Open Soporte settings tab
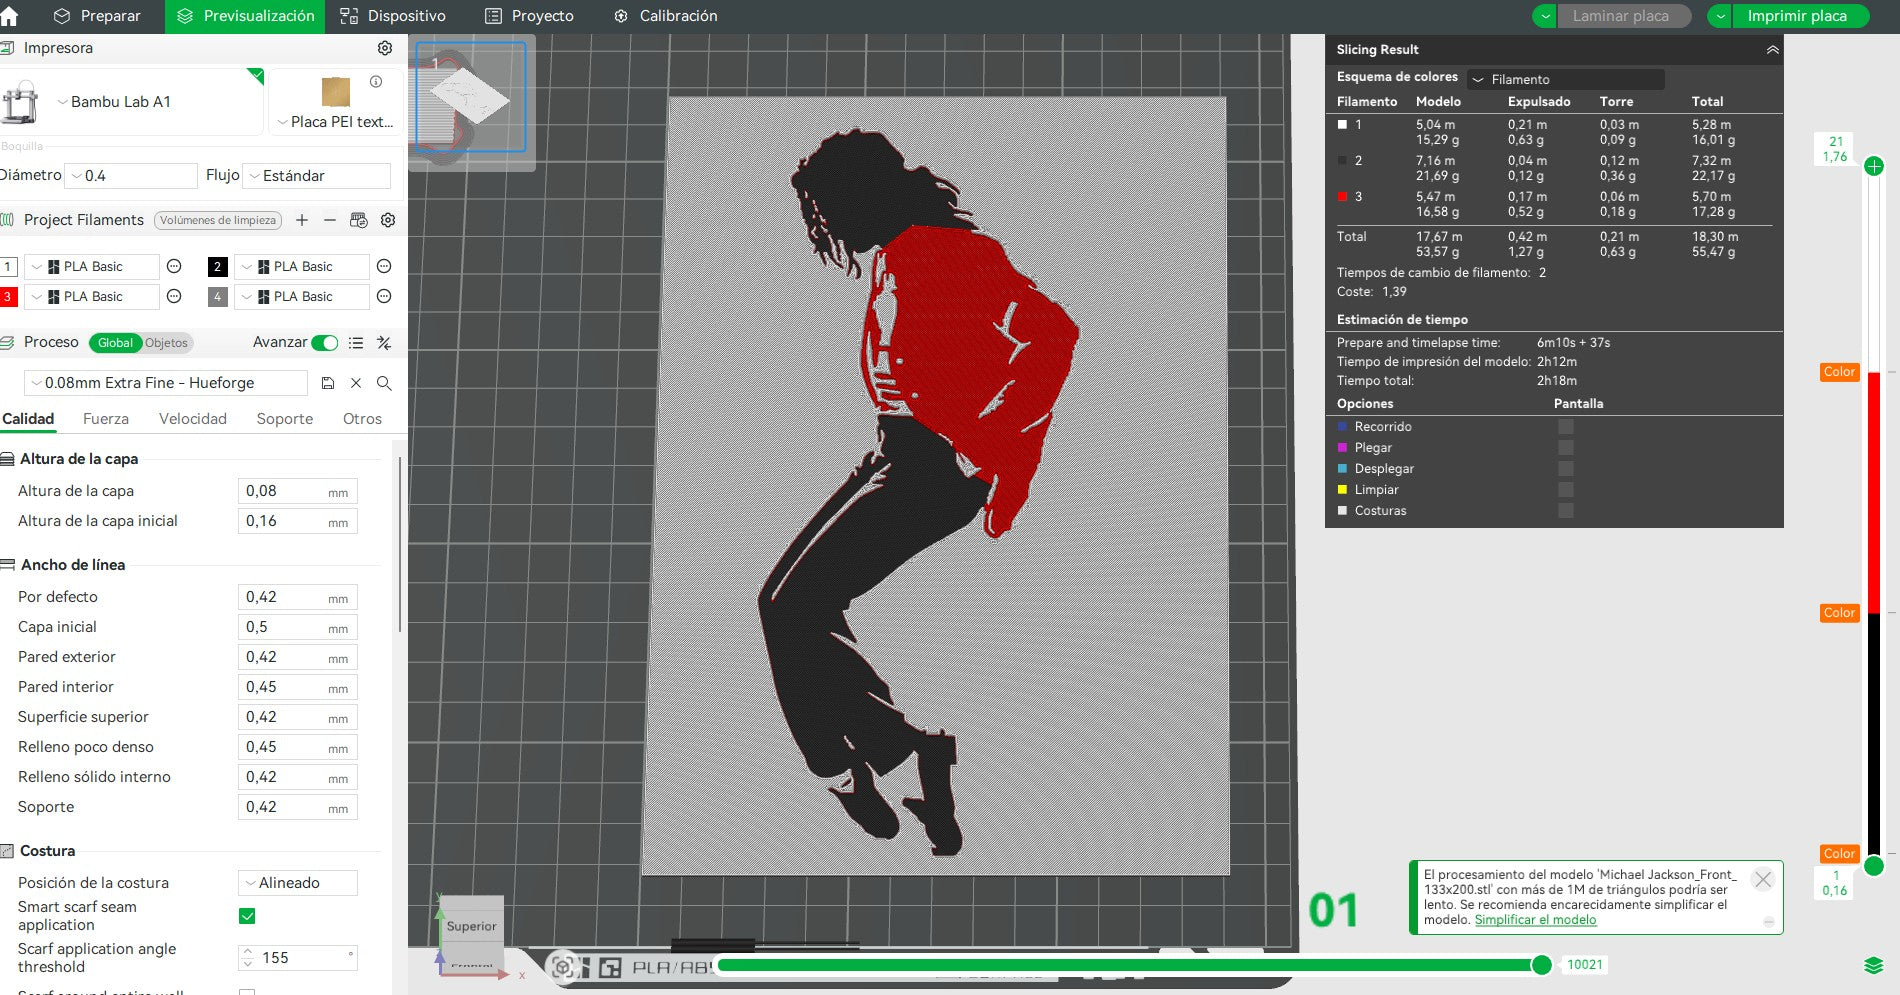The image size is (1900, 995). [x=285, y=419]
